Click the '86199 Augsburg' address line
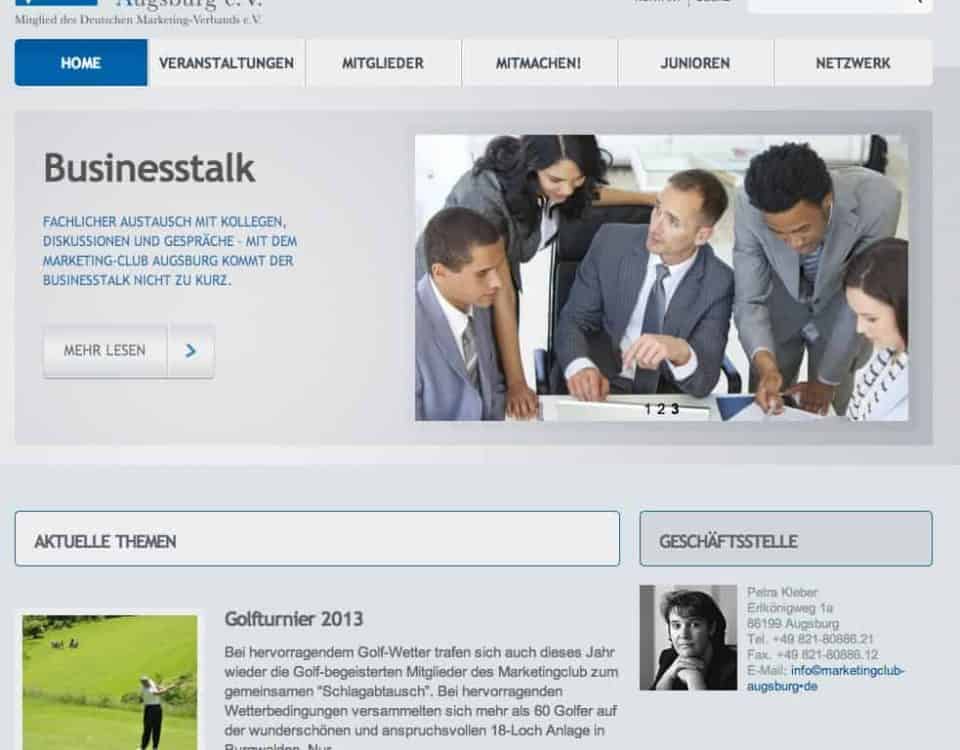The height and width of the screenshot is (750, 960). point(793,623)
